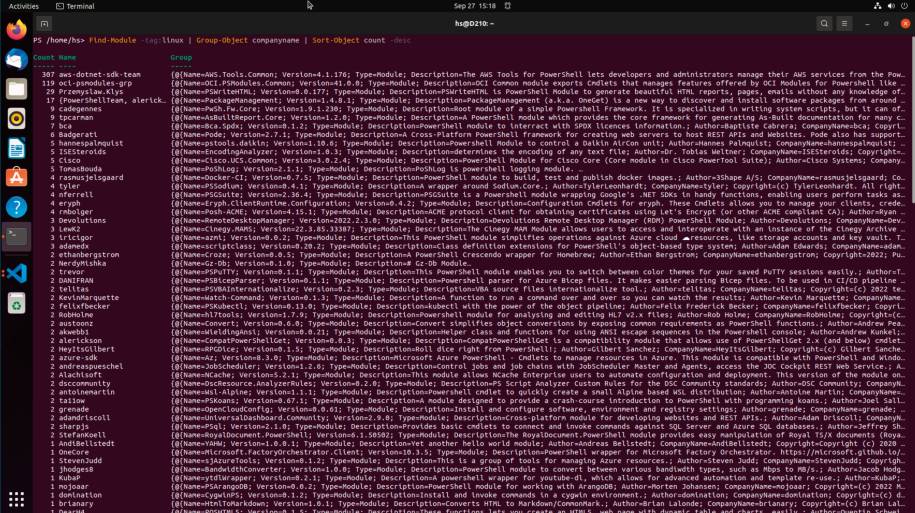Click the Devolutions row name

point(82,221)
